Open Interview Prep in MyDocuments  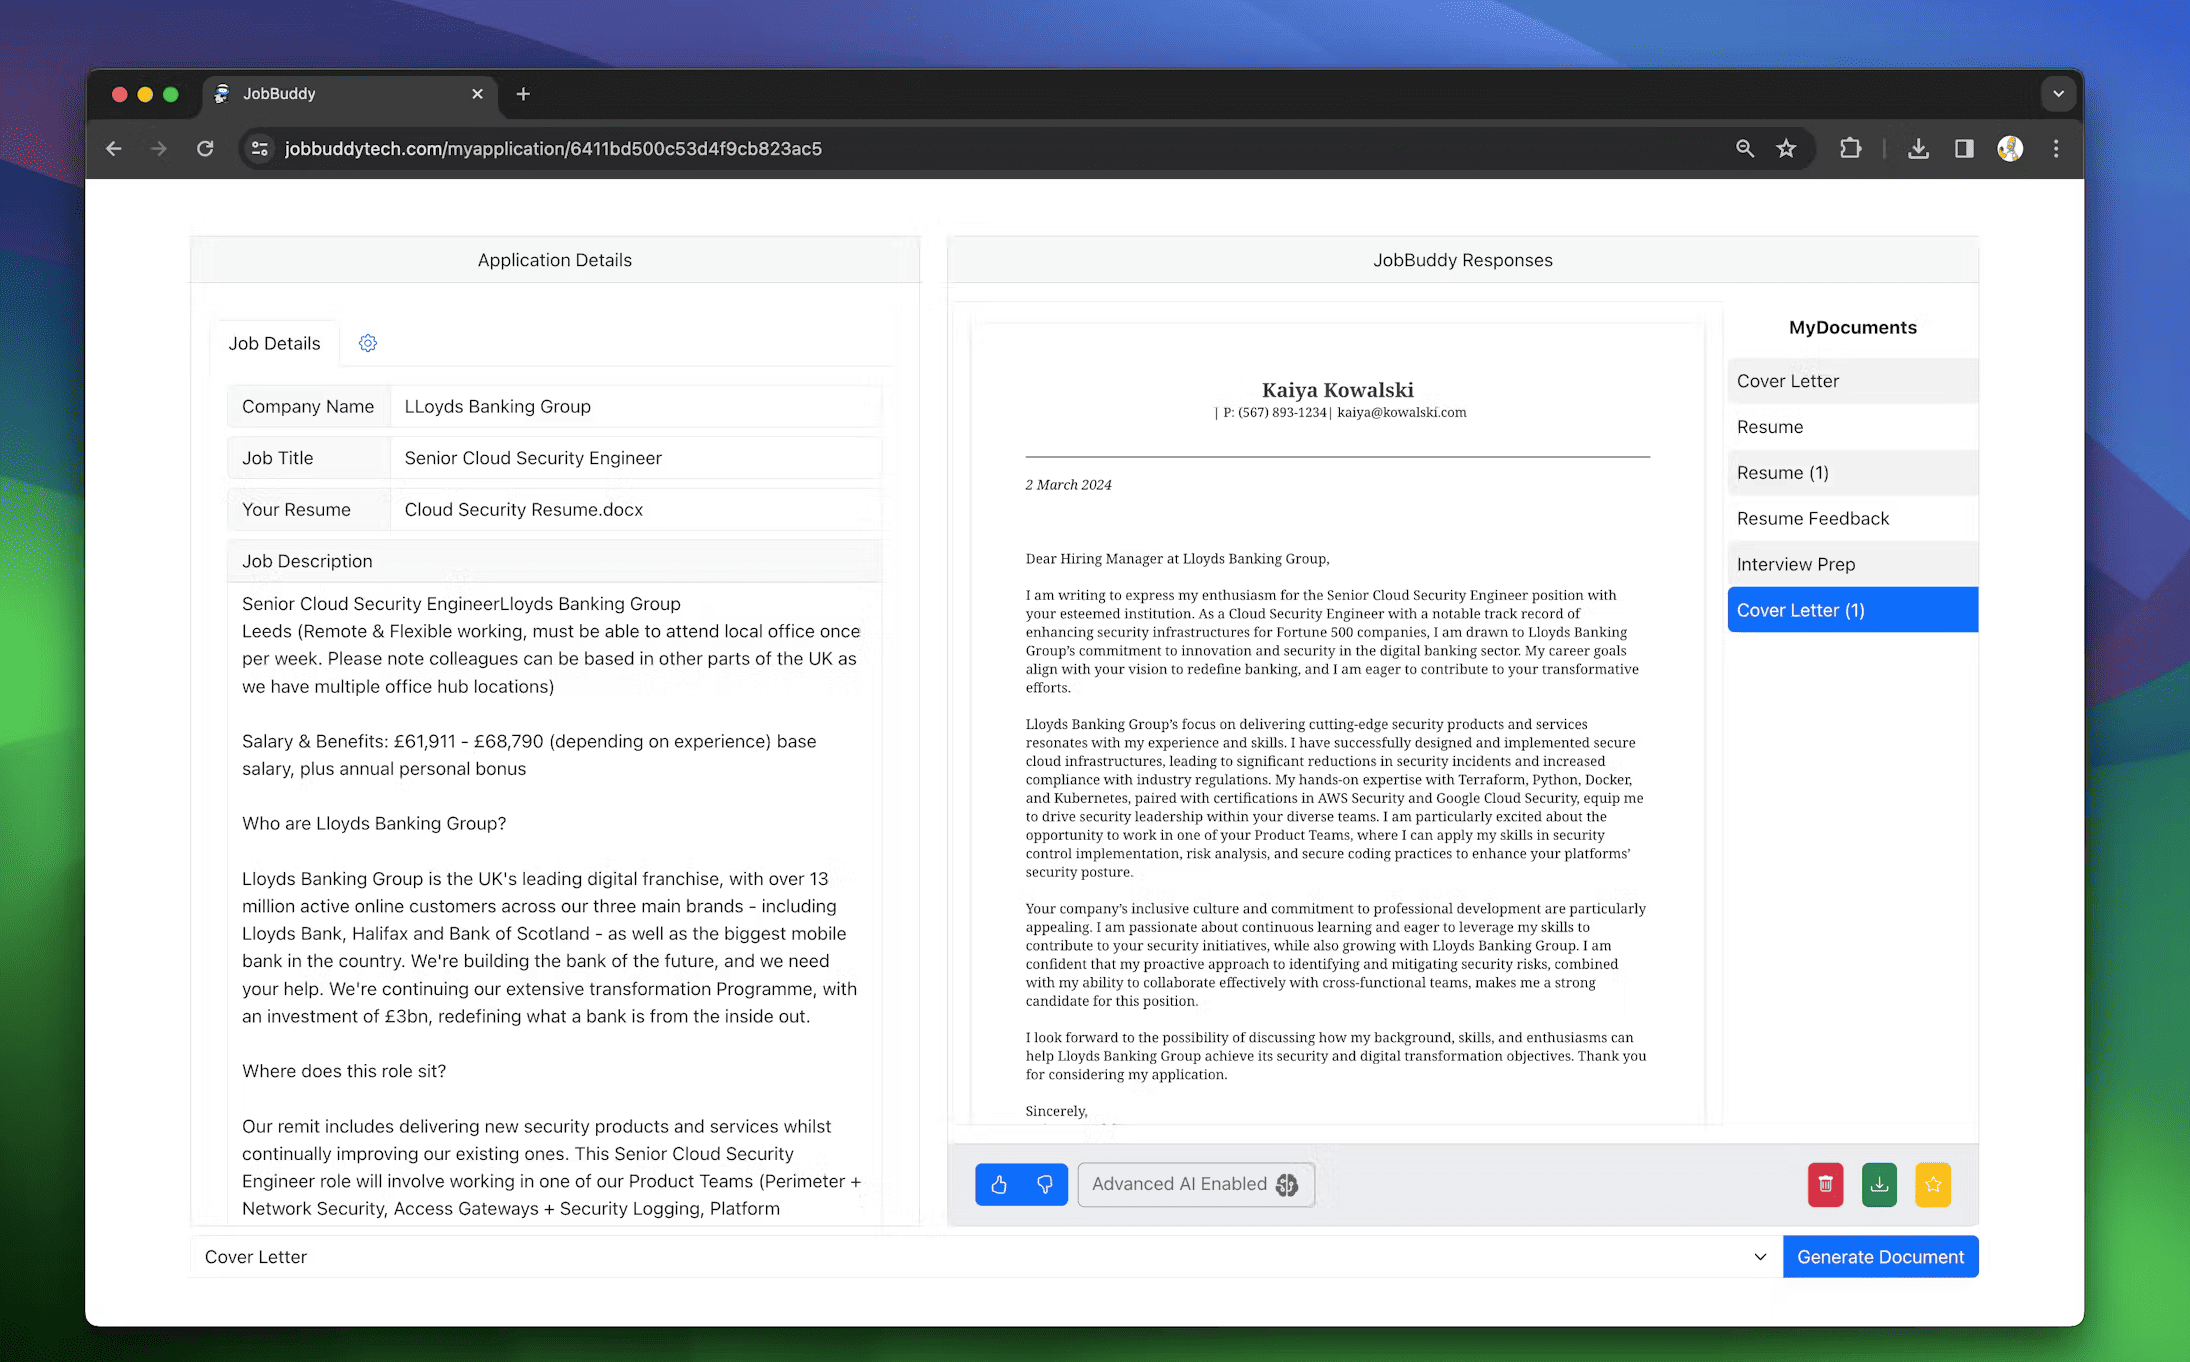pos(1852,565)
